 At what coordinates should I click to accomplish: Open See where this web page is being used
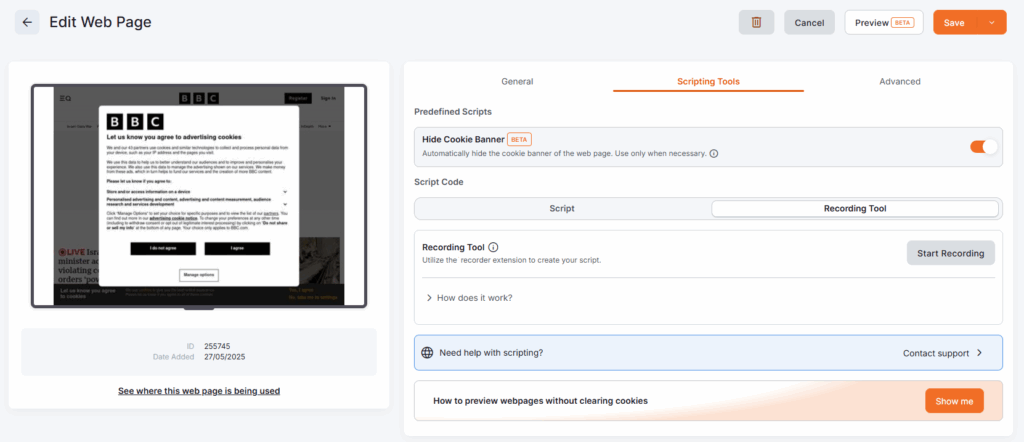point(199,391)
